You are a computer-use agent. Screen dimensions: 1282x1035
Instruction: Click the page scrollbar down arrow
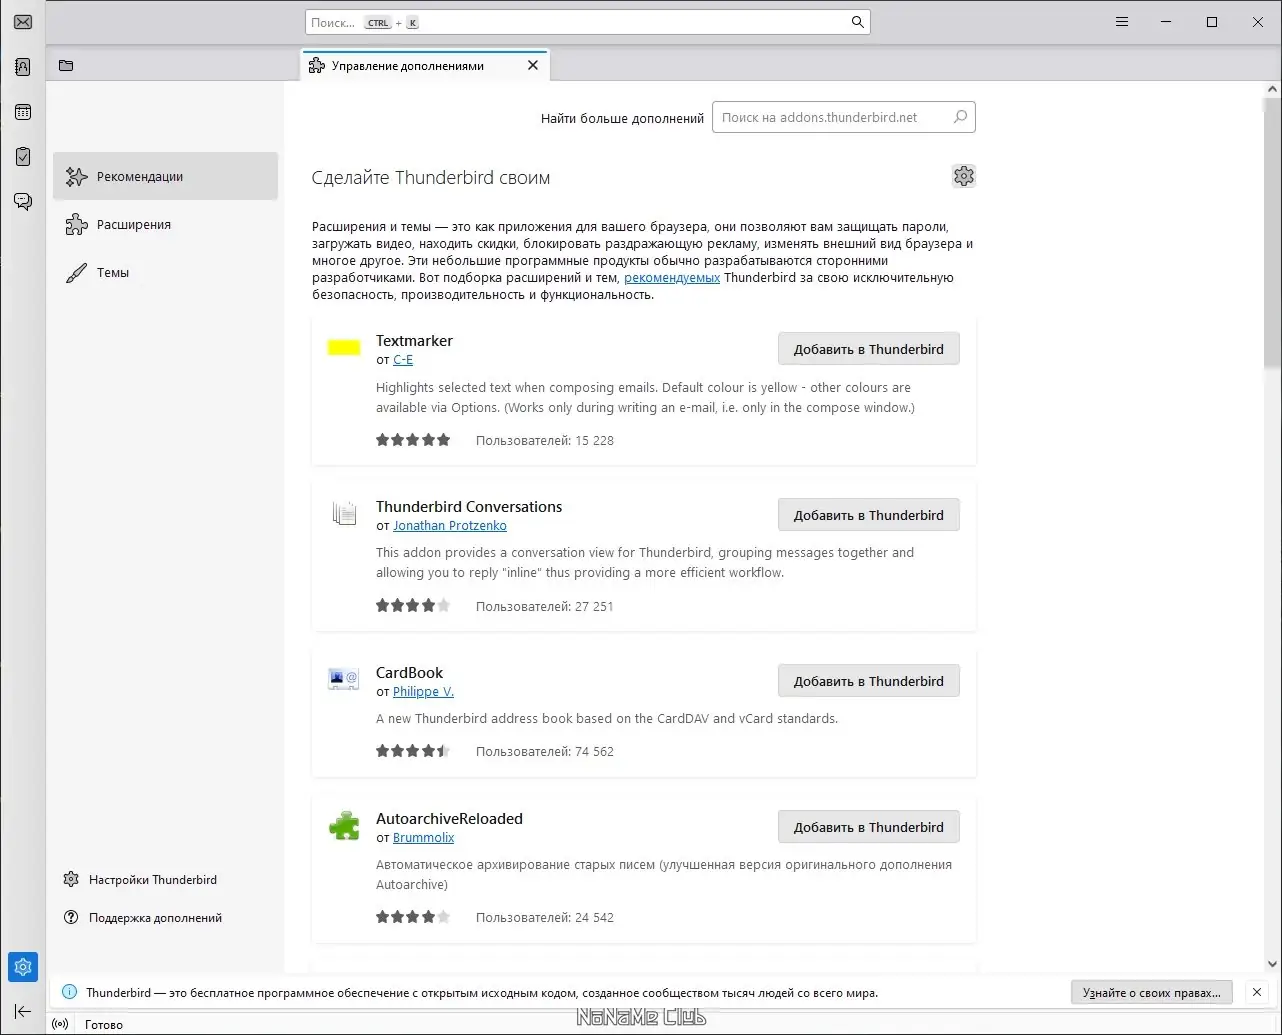point(1273,963)
